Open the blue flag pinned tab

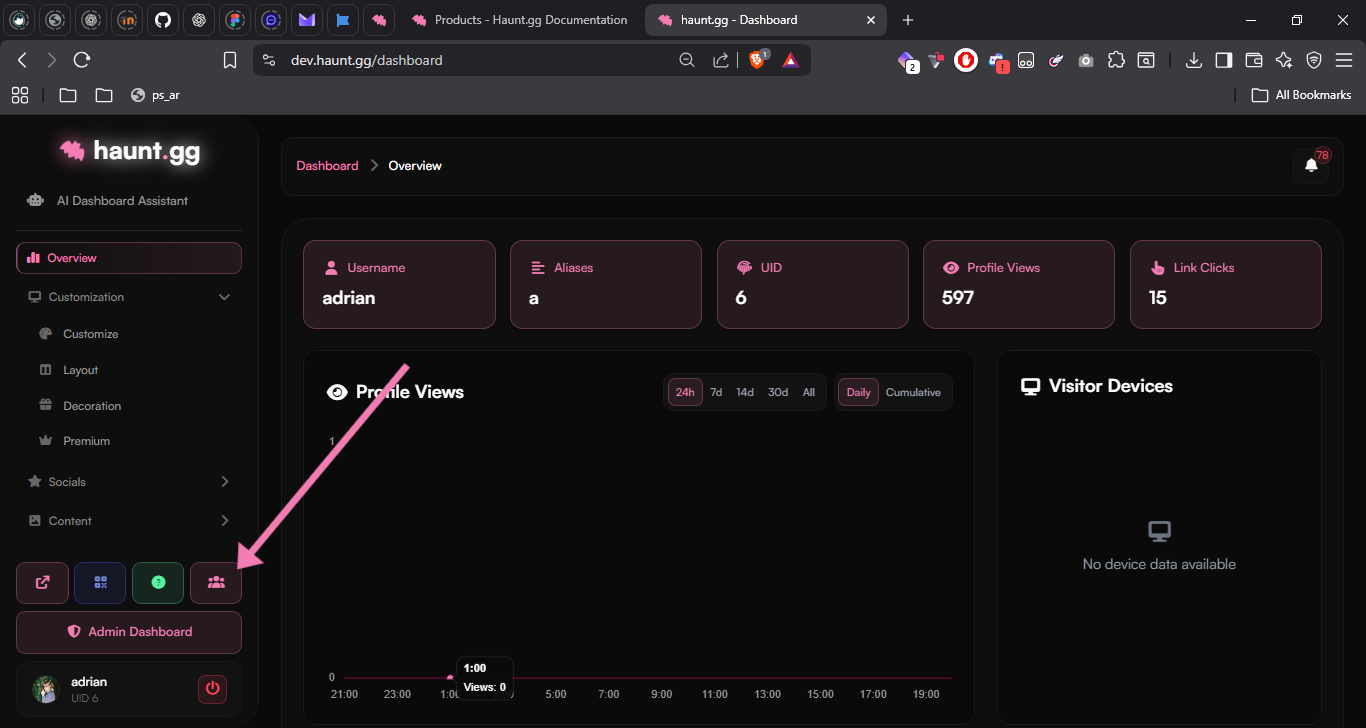[x=342, y=20]
